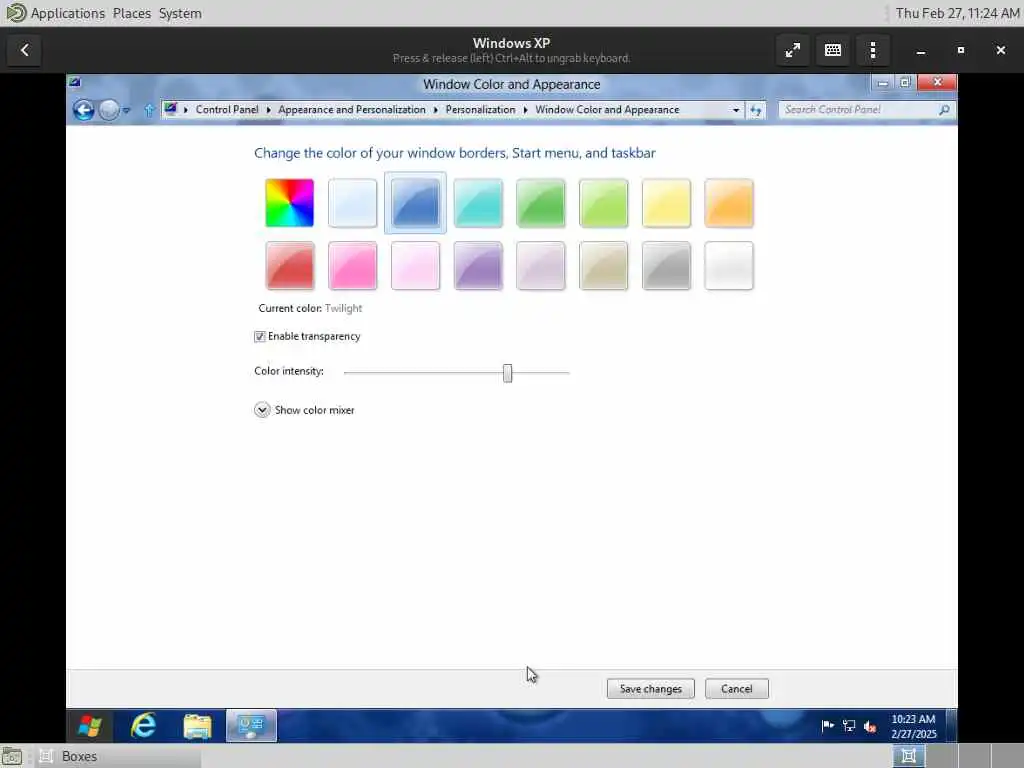The width and height of the screenshot is (1024, 768).
Task: Pick the yellow sun swatch
Action: (x=666, y=203)
